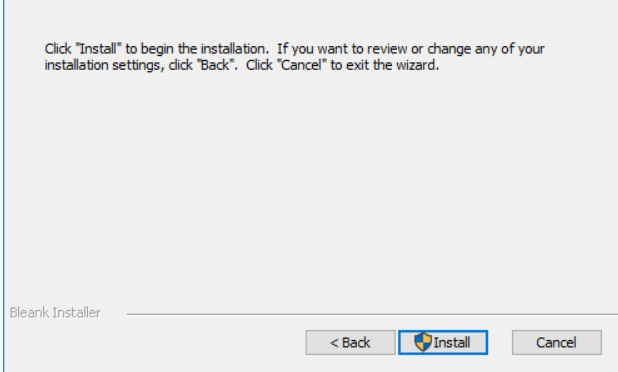The image size is (618, 372).
Task: Exit the wizard using Cancel button
Action: pos(557,342)
